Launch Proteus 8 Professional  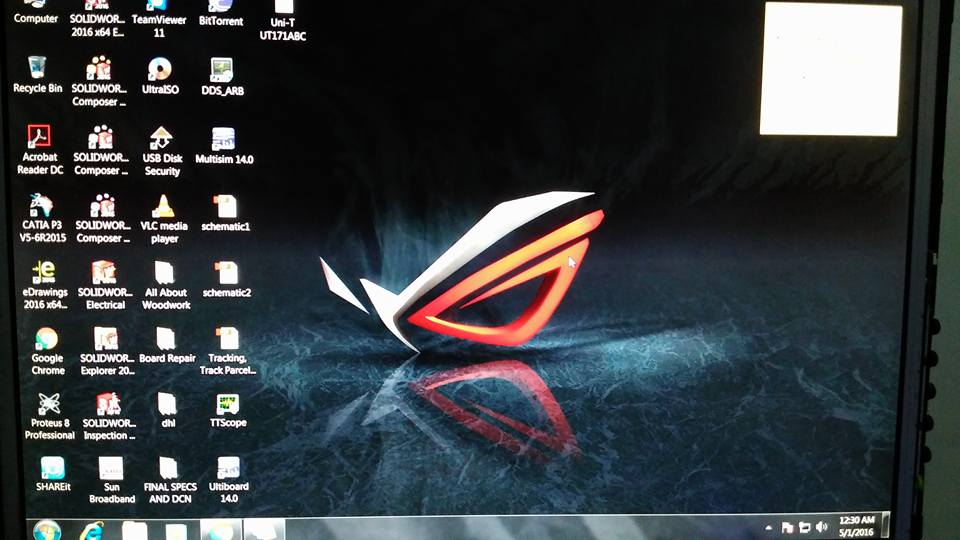(x=50, y=416)
